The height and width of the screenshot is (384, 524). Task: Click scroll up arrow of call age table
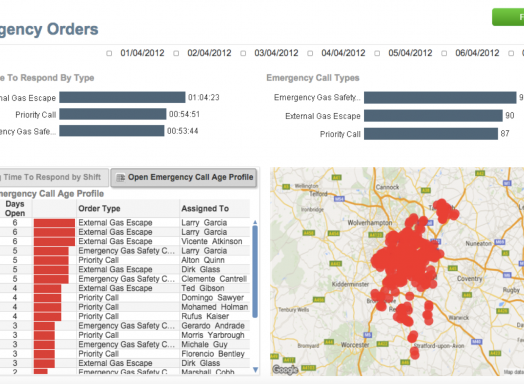tap(255, 222)
